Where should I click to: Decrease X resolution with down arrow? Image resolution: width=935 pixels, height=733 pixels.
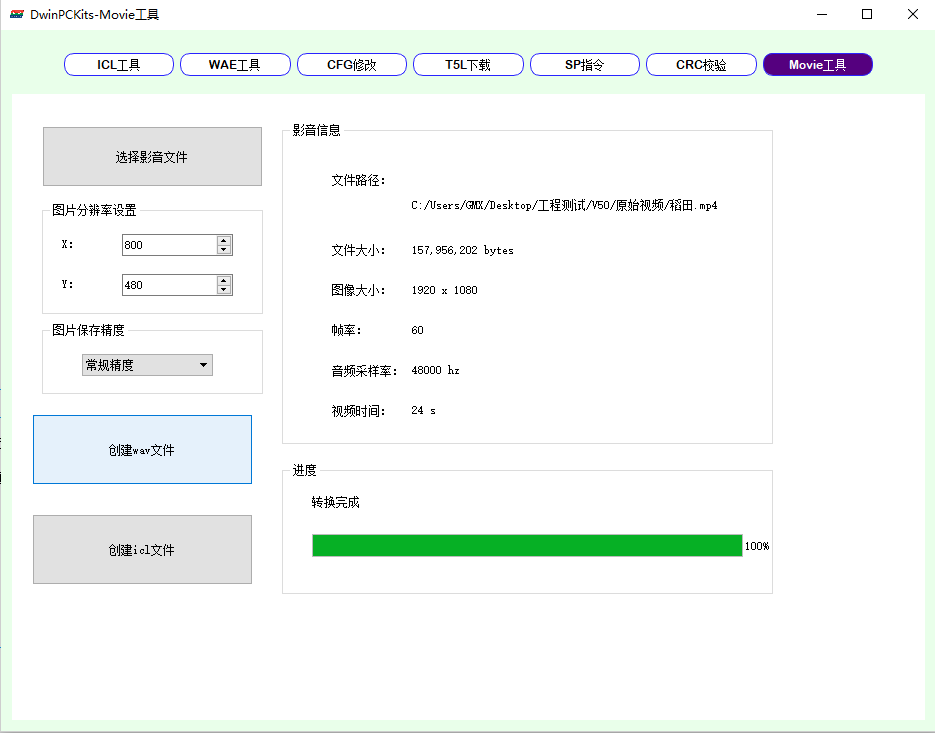coord(224,250)
